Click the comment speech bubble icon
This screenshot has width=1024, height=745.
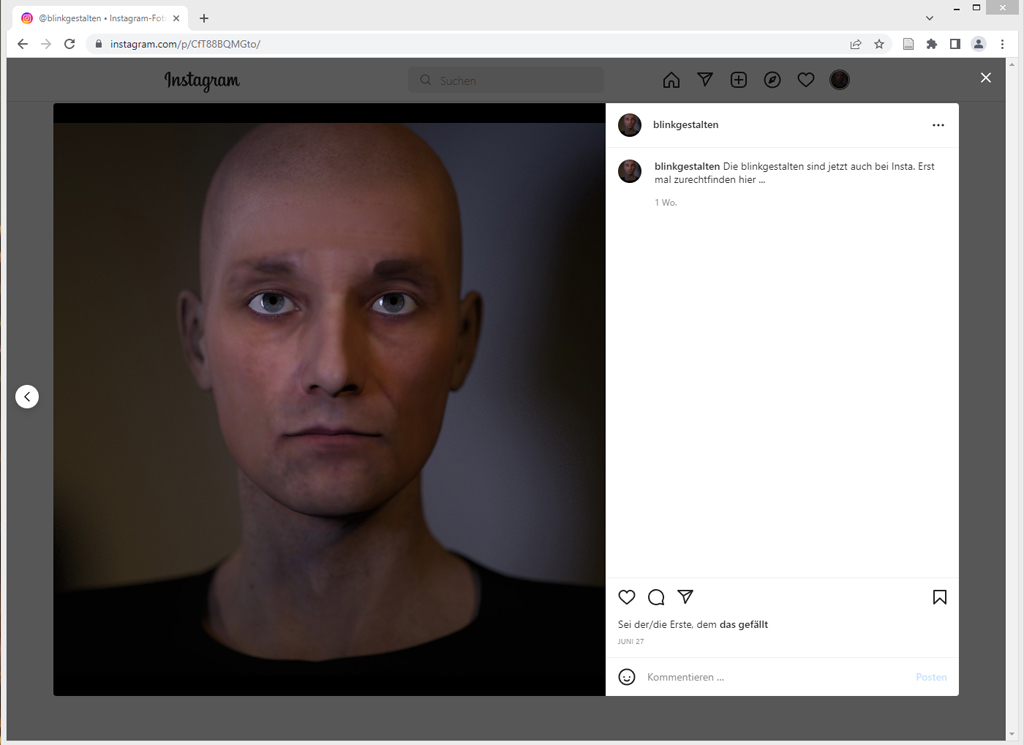click(656, 597)
